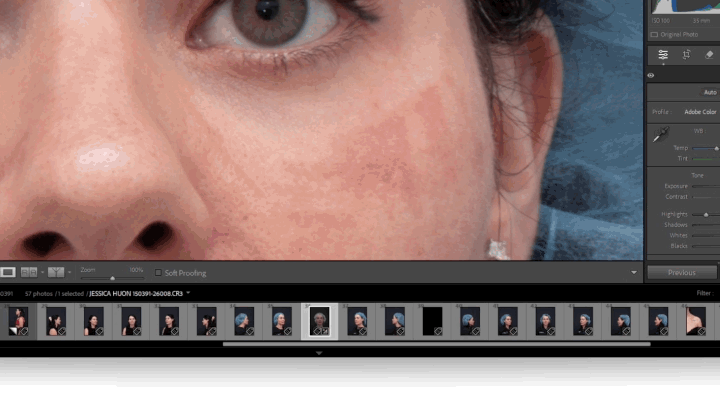This screenshot has width=720, height=405.
Task: Click metadata badge on thumbnail 29
Action: tap(62, 331)
